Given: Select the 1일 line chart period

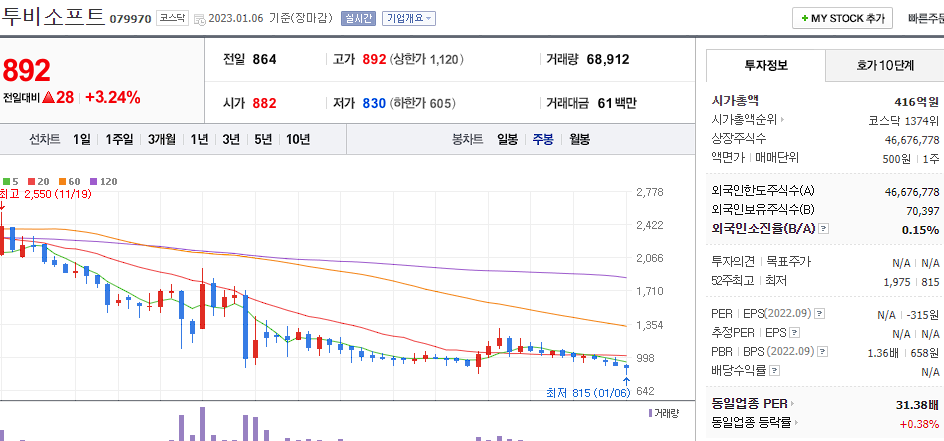Looking at the screenshot, I should pyautogui.click(x=81, y=140).
